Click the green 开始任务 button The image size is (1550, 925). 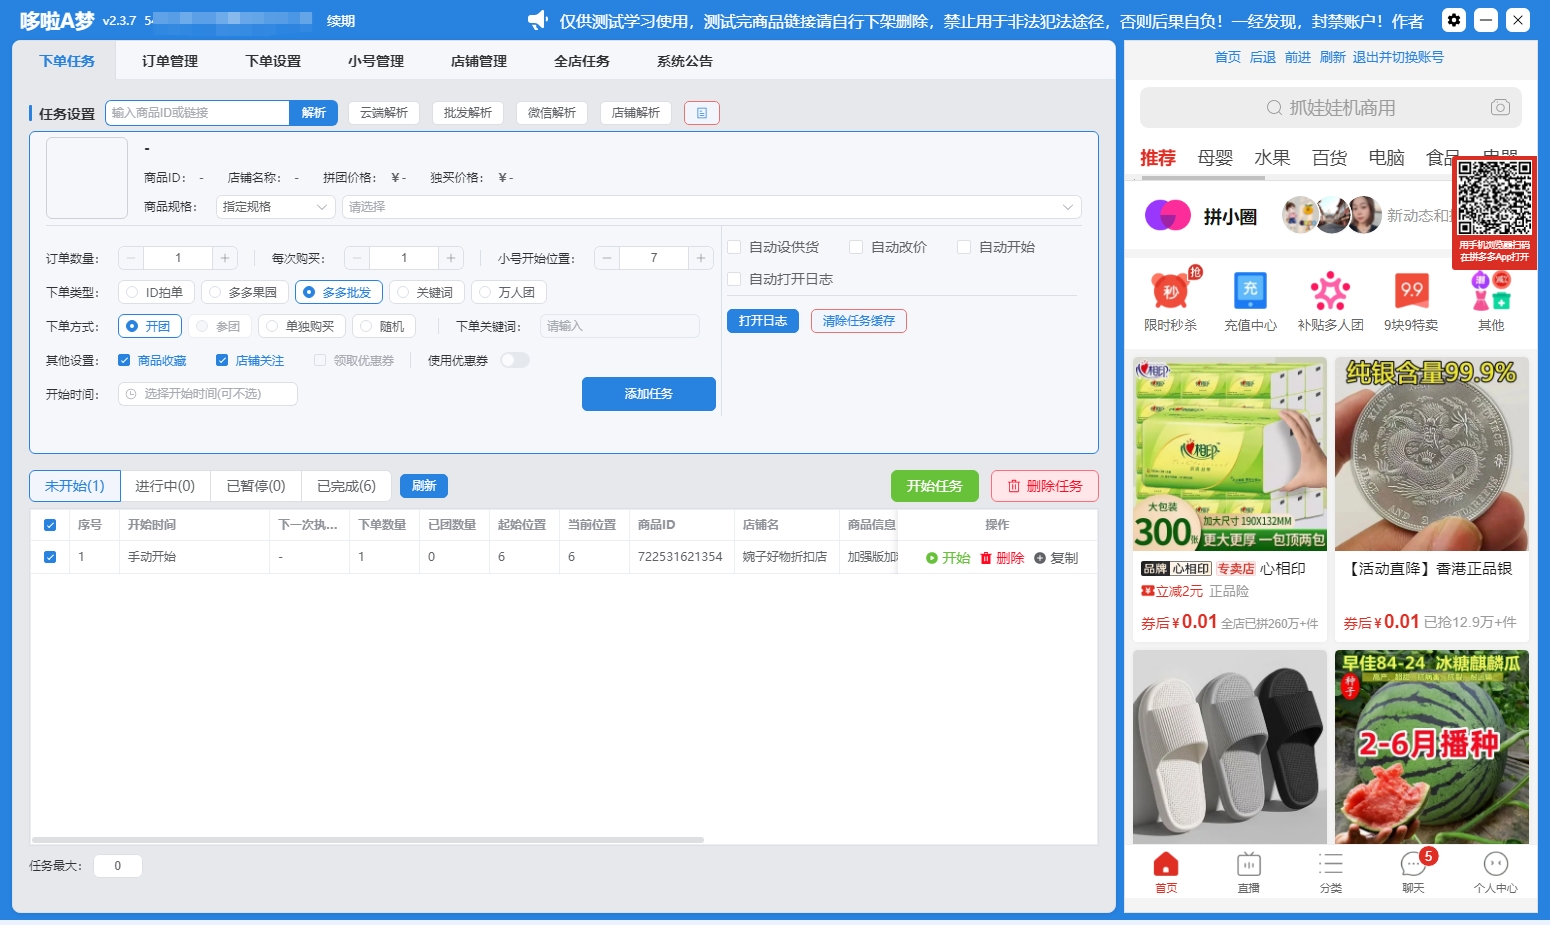tap(934, 486)
